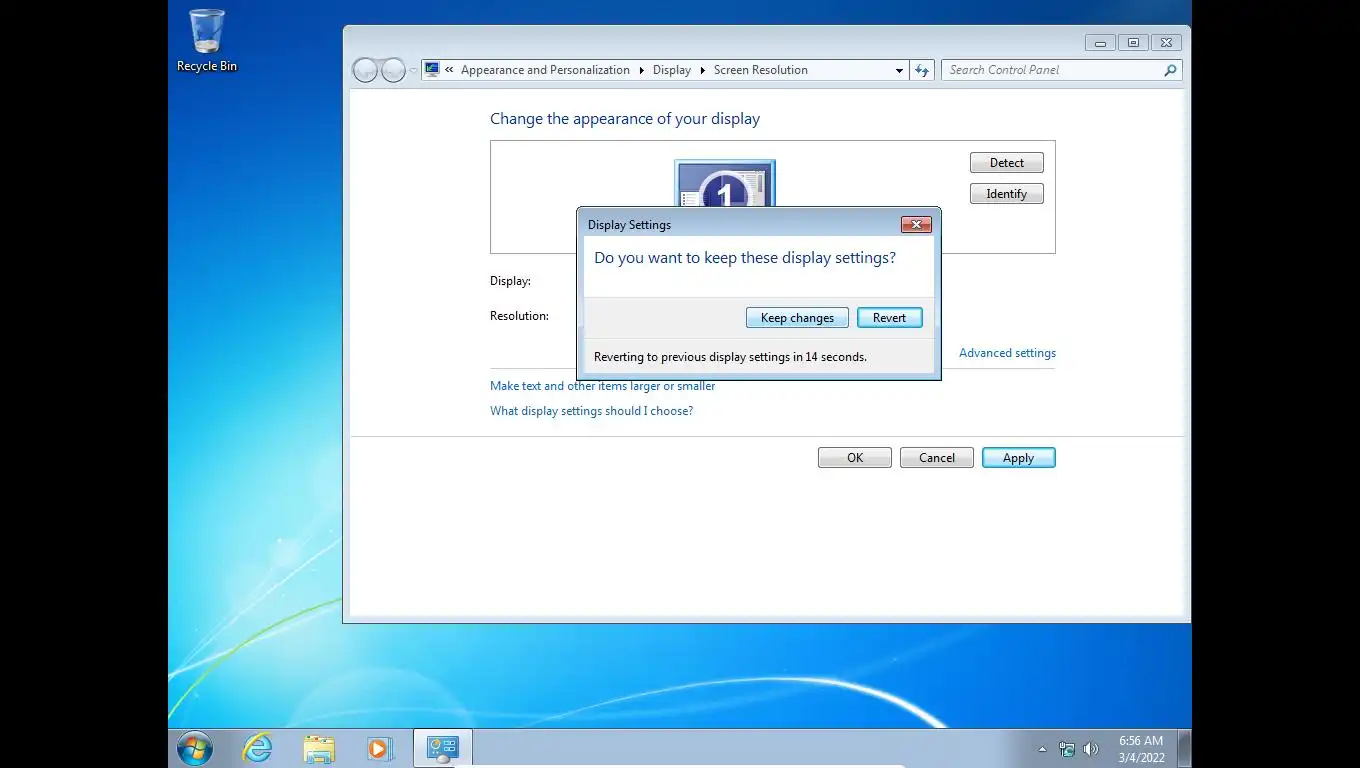This screenshot has width=1360, height=768.
Task: Launch Internet Explorer from the taskbar
Action: coord(257,748)
